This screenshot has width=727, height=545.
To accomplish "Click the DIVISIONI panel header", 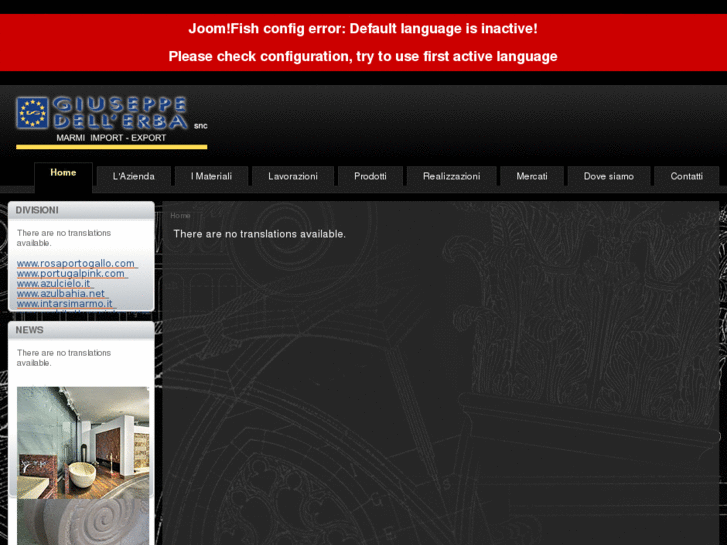I will point(81,210).
